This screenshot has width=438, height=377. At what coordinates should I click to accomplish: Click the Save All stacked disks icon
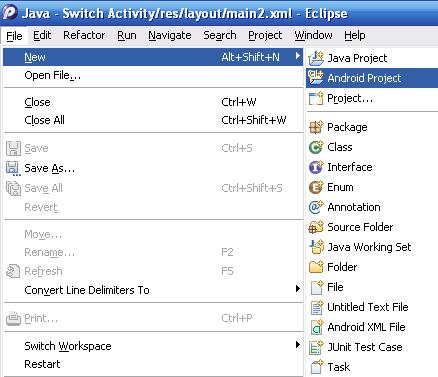tap(13, 188)
